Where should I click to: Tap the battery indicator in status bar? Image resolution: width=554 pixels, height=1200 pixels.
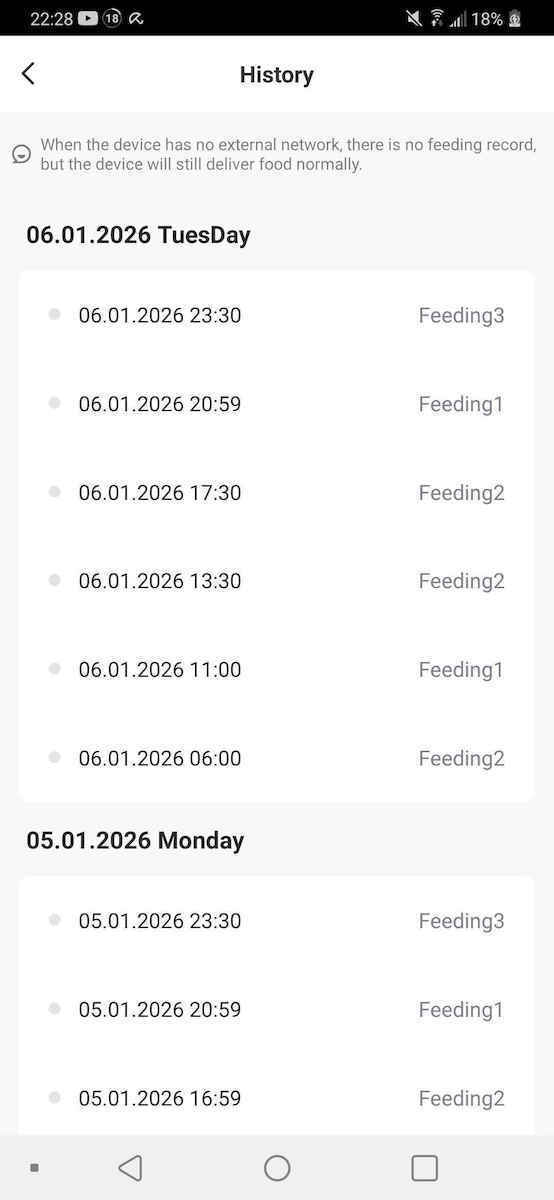click(x=515, y=18)
